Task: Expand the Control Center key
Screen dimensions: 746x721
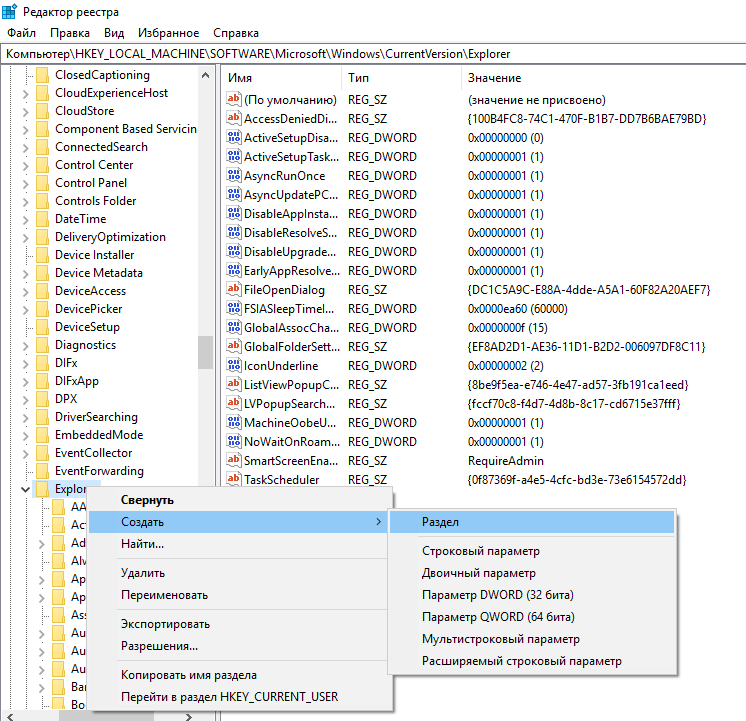Action: click(26, 166)
